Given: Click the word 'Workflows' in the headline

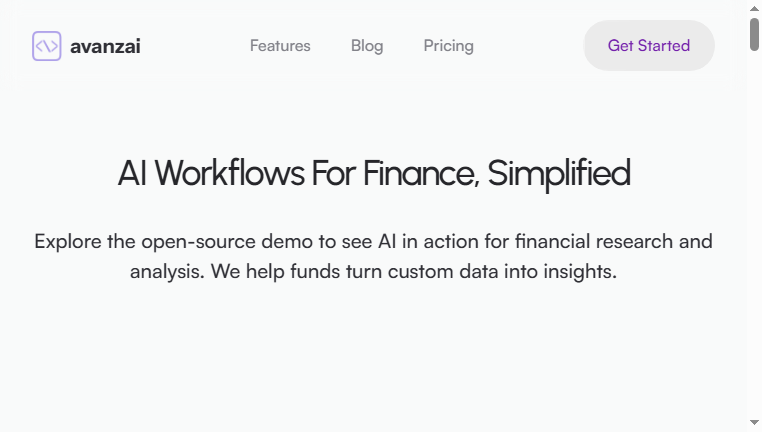Looking at the screenshot, I should point(229,173).
